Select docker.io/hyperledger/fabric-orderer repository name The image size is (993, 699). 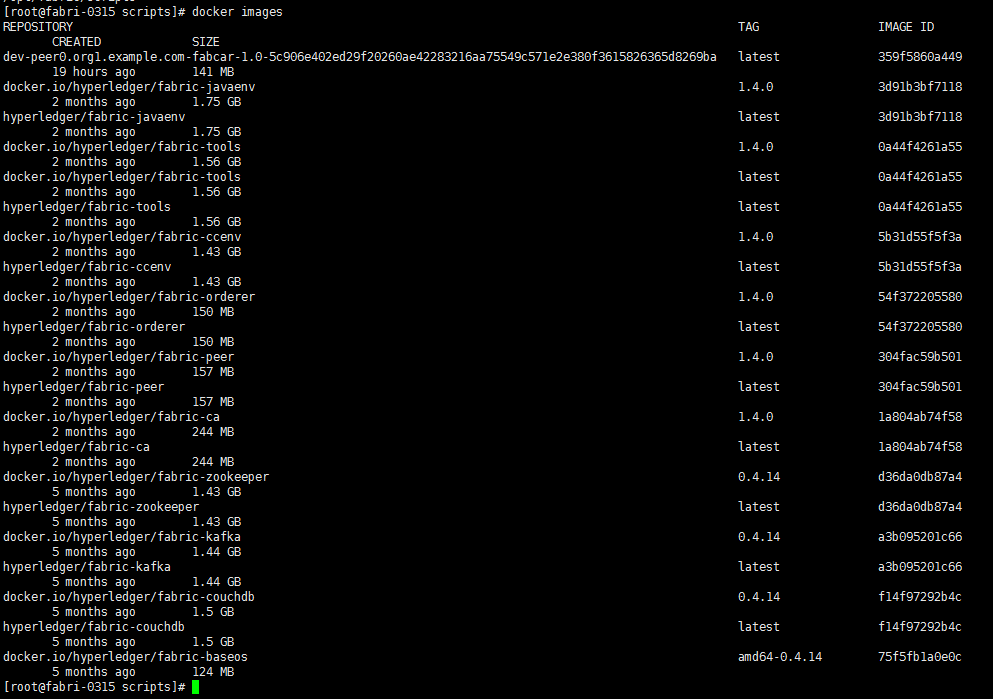pos(129,297)
